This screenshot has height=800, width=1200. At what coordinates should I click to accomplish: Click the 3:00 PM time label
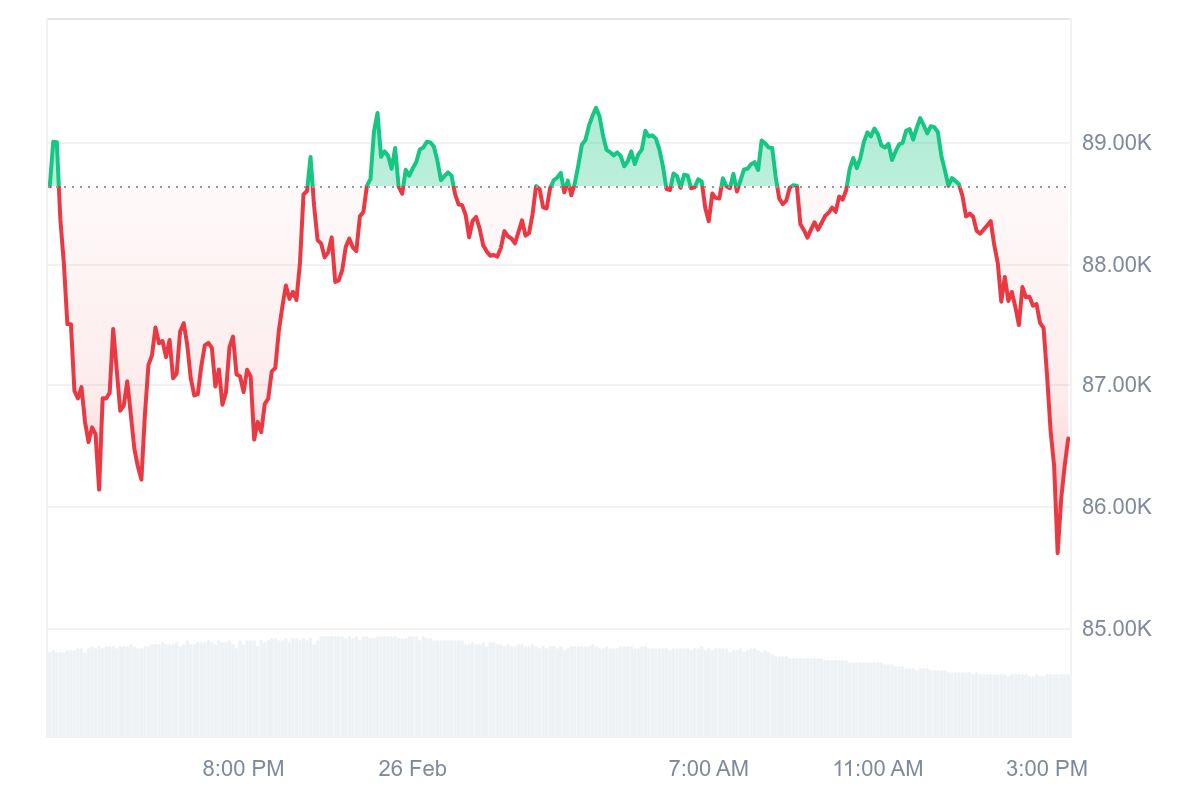tap(1046, 769)
